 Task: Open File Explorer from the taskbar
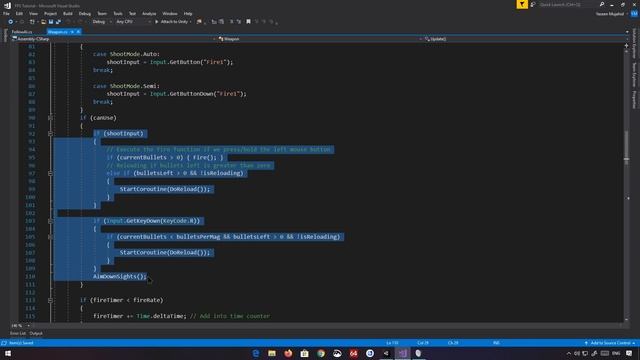(272, 353)
